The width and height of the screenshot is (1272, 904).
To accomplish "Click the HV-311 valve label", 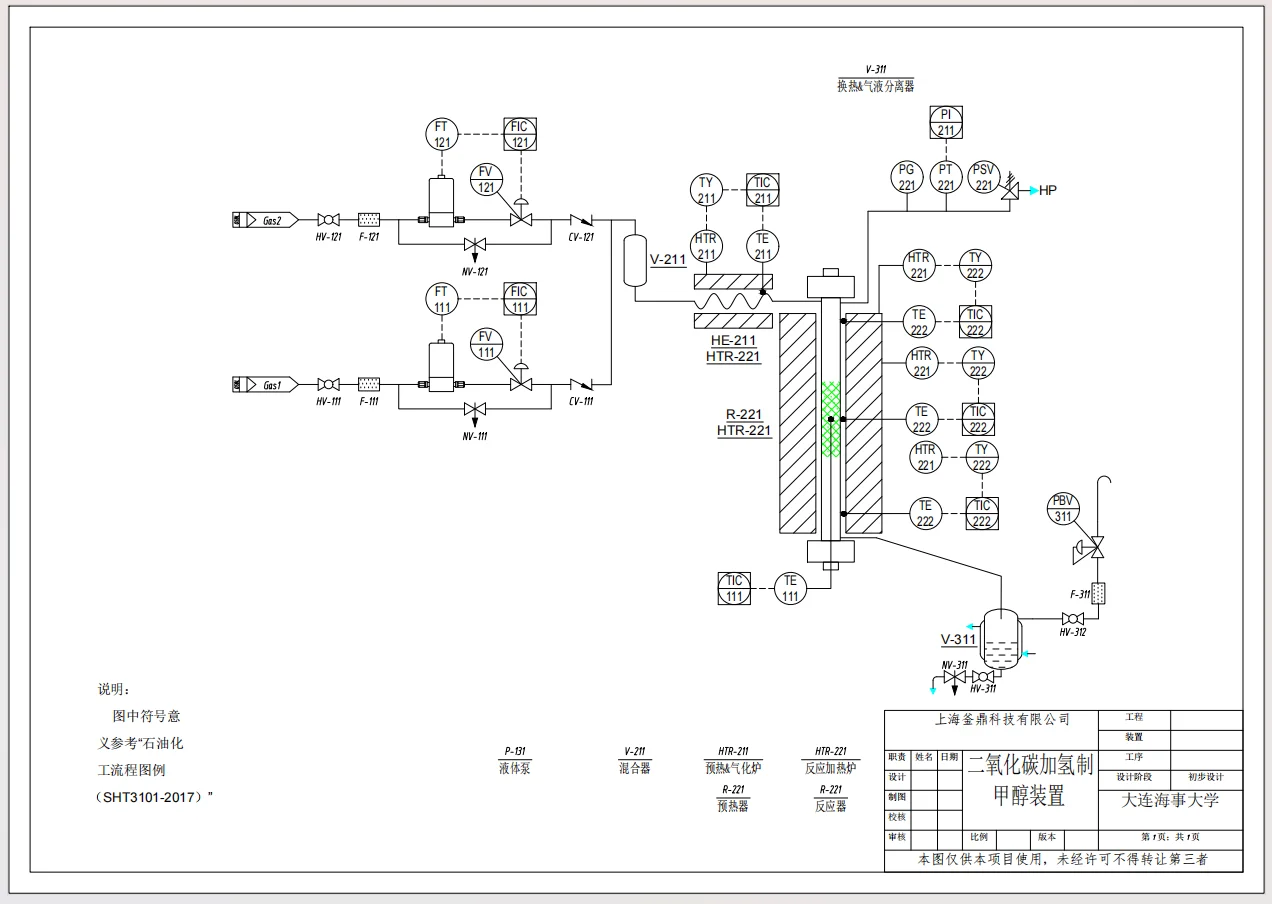I will click(x=983, y=688).
